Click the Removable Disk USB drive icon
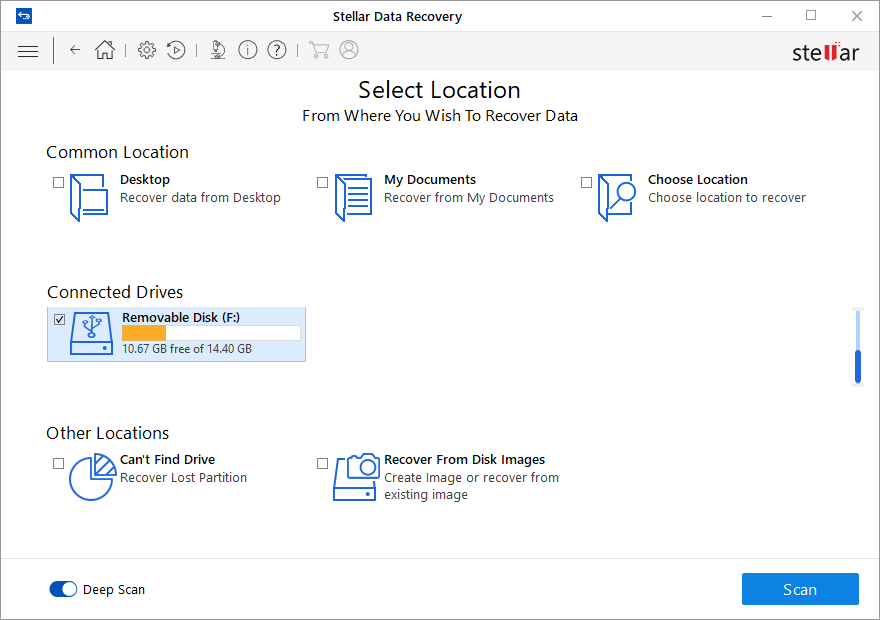Image resolution: width=880 pixels, height=620 pixels. coord(91,334)
